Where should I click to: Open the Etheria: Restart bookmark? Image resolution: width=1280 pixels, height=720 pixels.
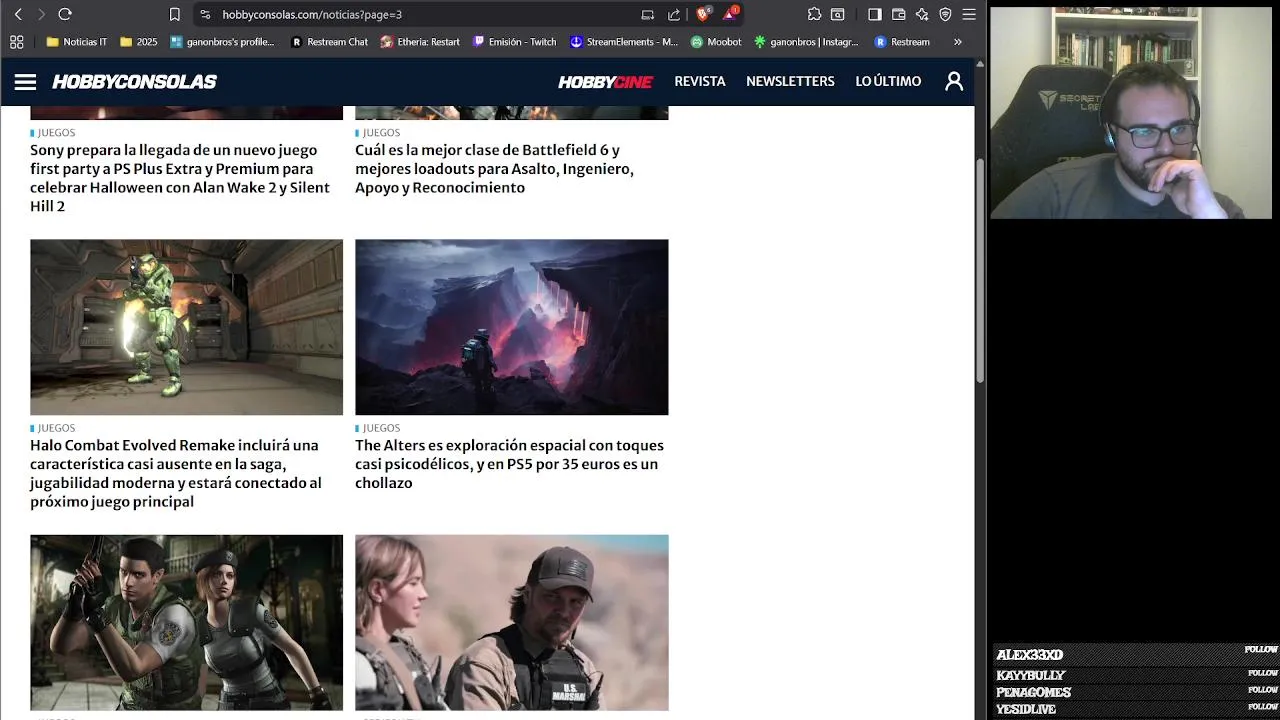click(420, 42)
